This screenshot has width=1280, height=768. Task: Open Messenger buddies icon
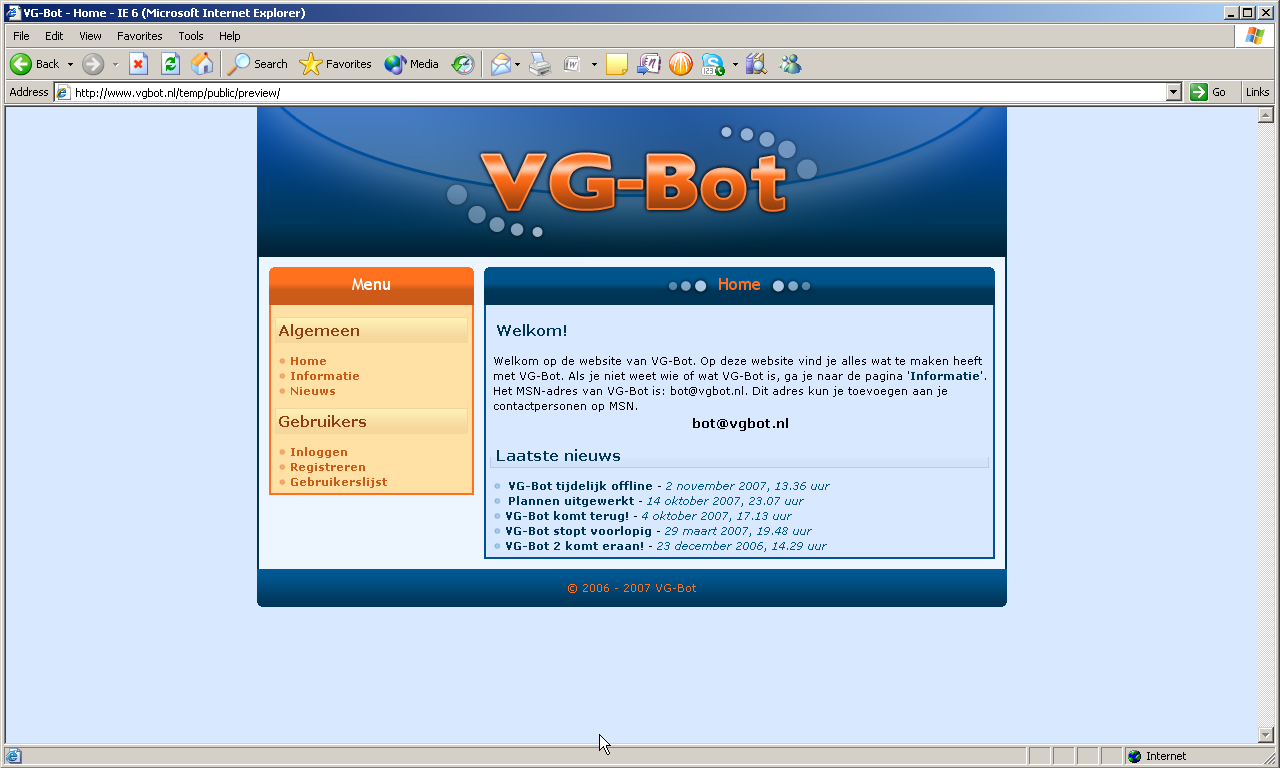pos(790,64)
